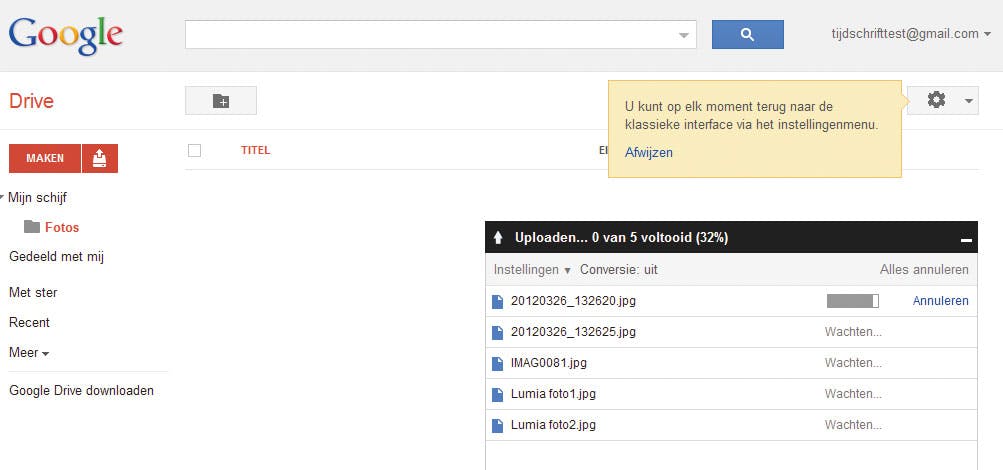The width and height of the screenshot is (1003, 470).
Task: Click the Conversie: uit text
Action: (619, 270)
